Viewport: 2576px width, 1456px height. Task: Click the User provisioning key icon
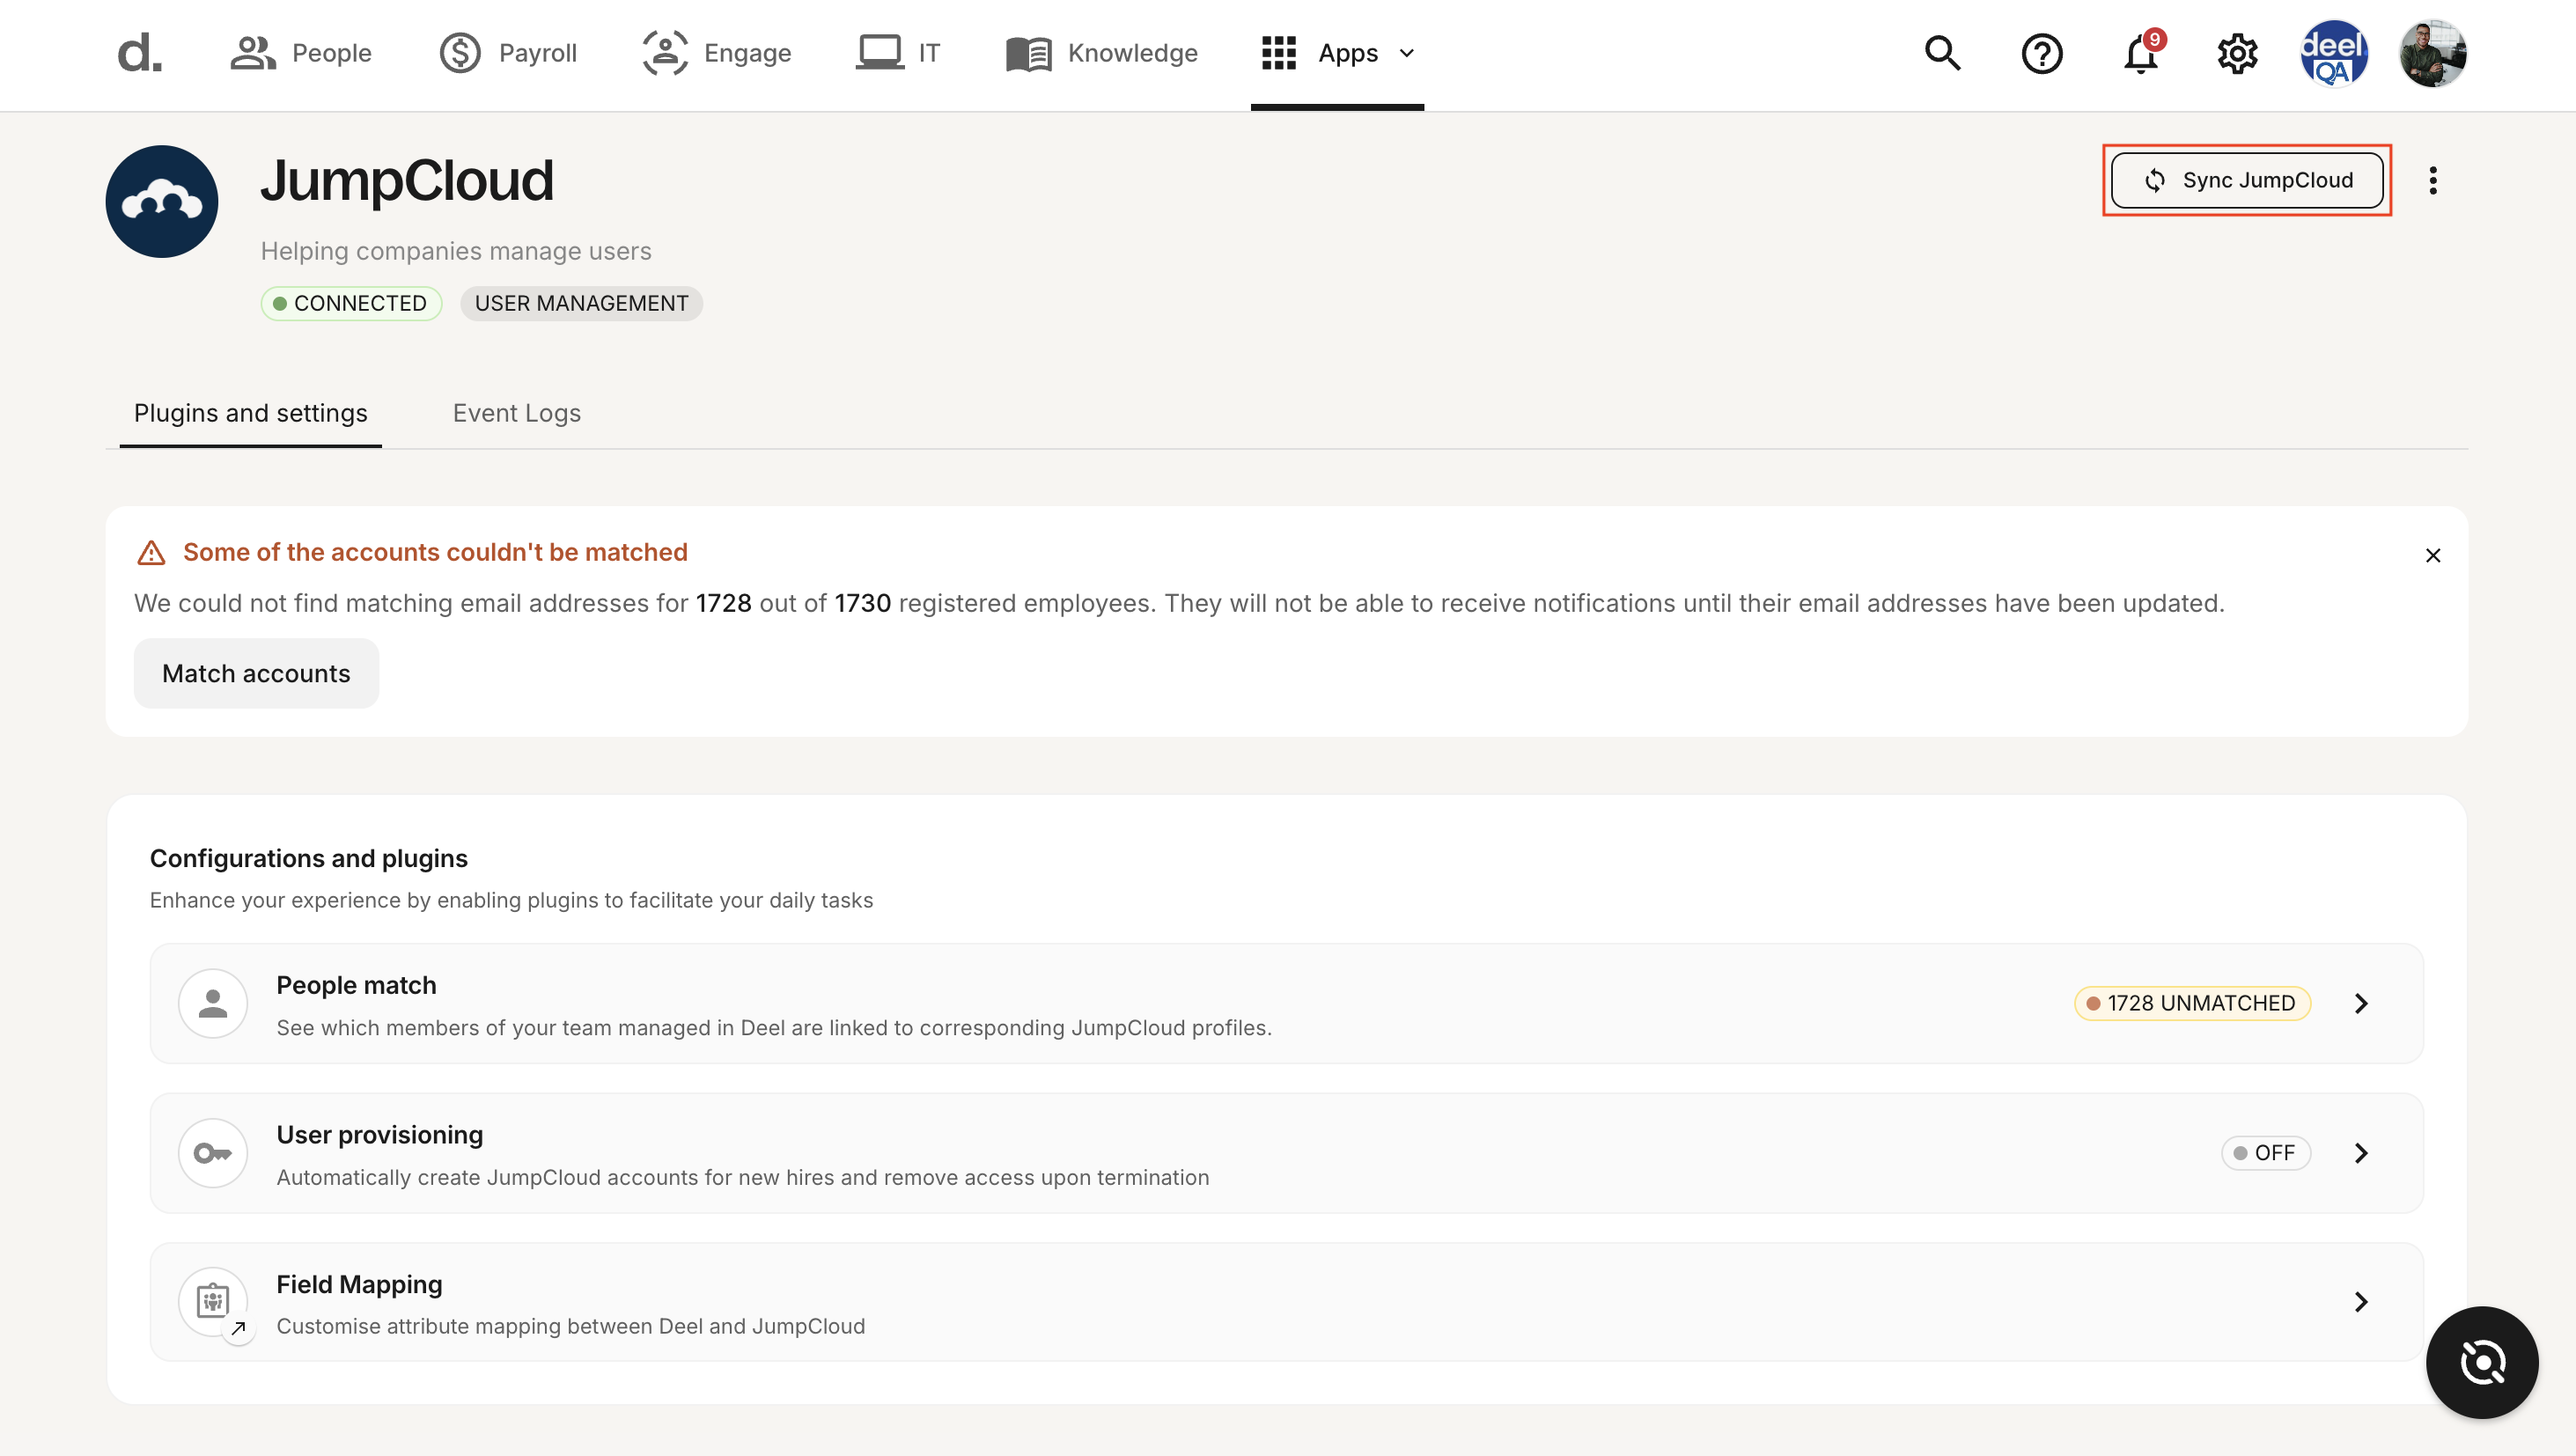213,1153
